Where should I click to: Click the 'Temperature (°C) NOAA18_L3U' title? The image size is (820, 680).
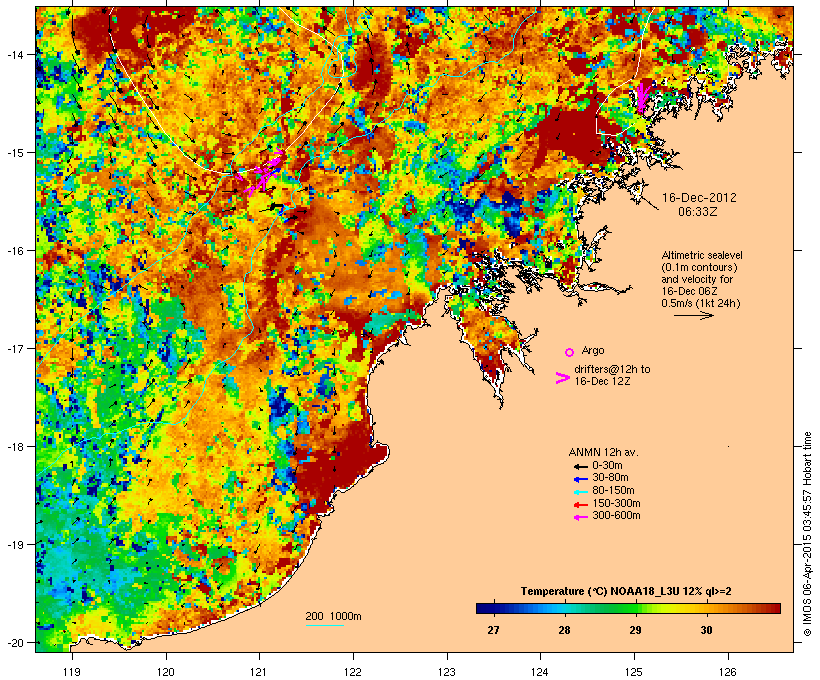pyautogui.click(x=601, y=591)
